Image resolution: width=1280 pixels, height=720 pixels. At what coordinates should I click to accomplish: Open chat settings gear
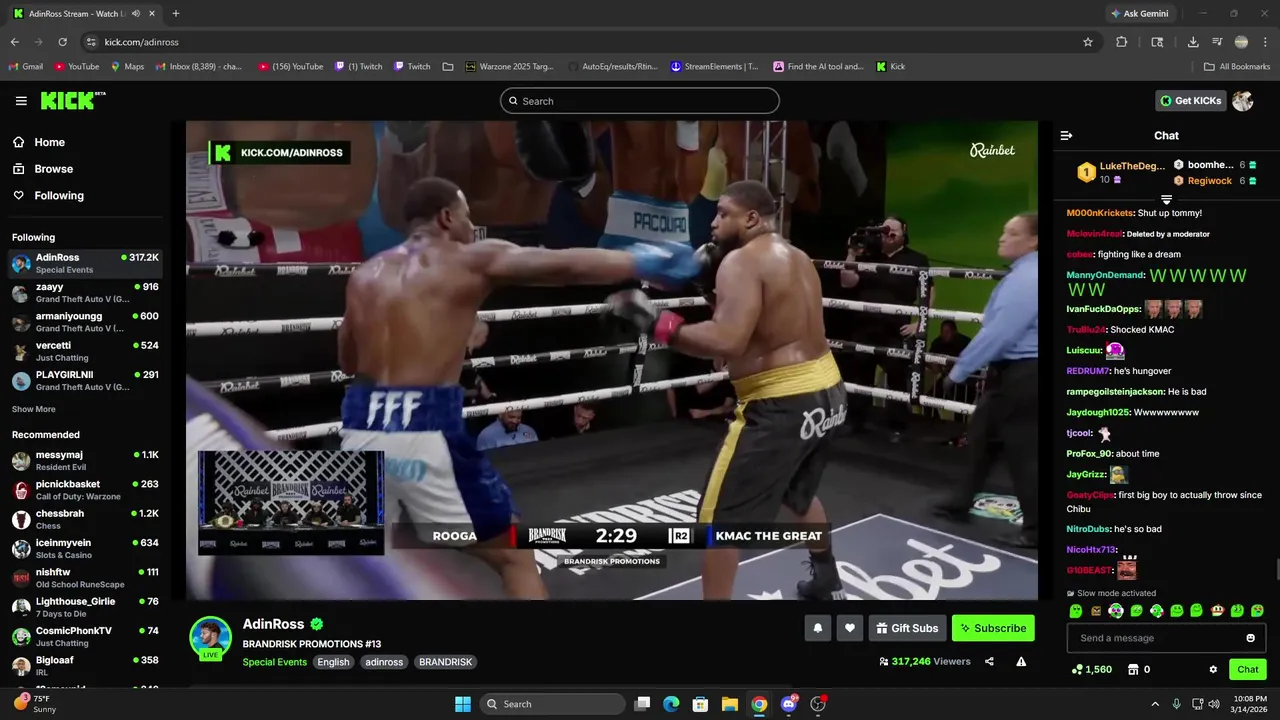[1213, 669]
